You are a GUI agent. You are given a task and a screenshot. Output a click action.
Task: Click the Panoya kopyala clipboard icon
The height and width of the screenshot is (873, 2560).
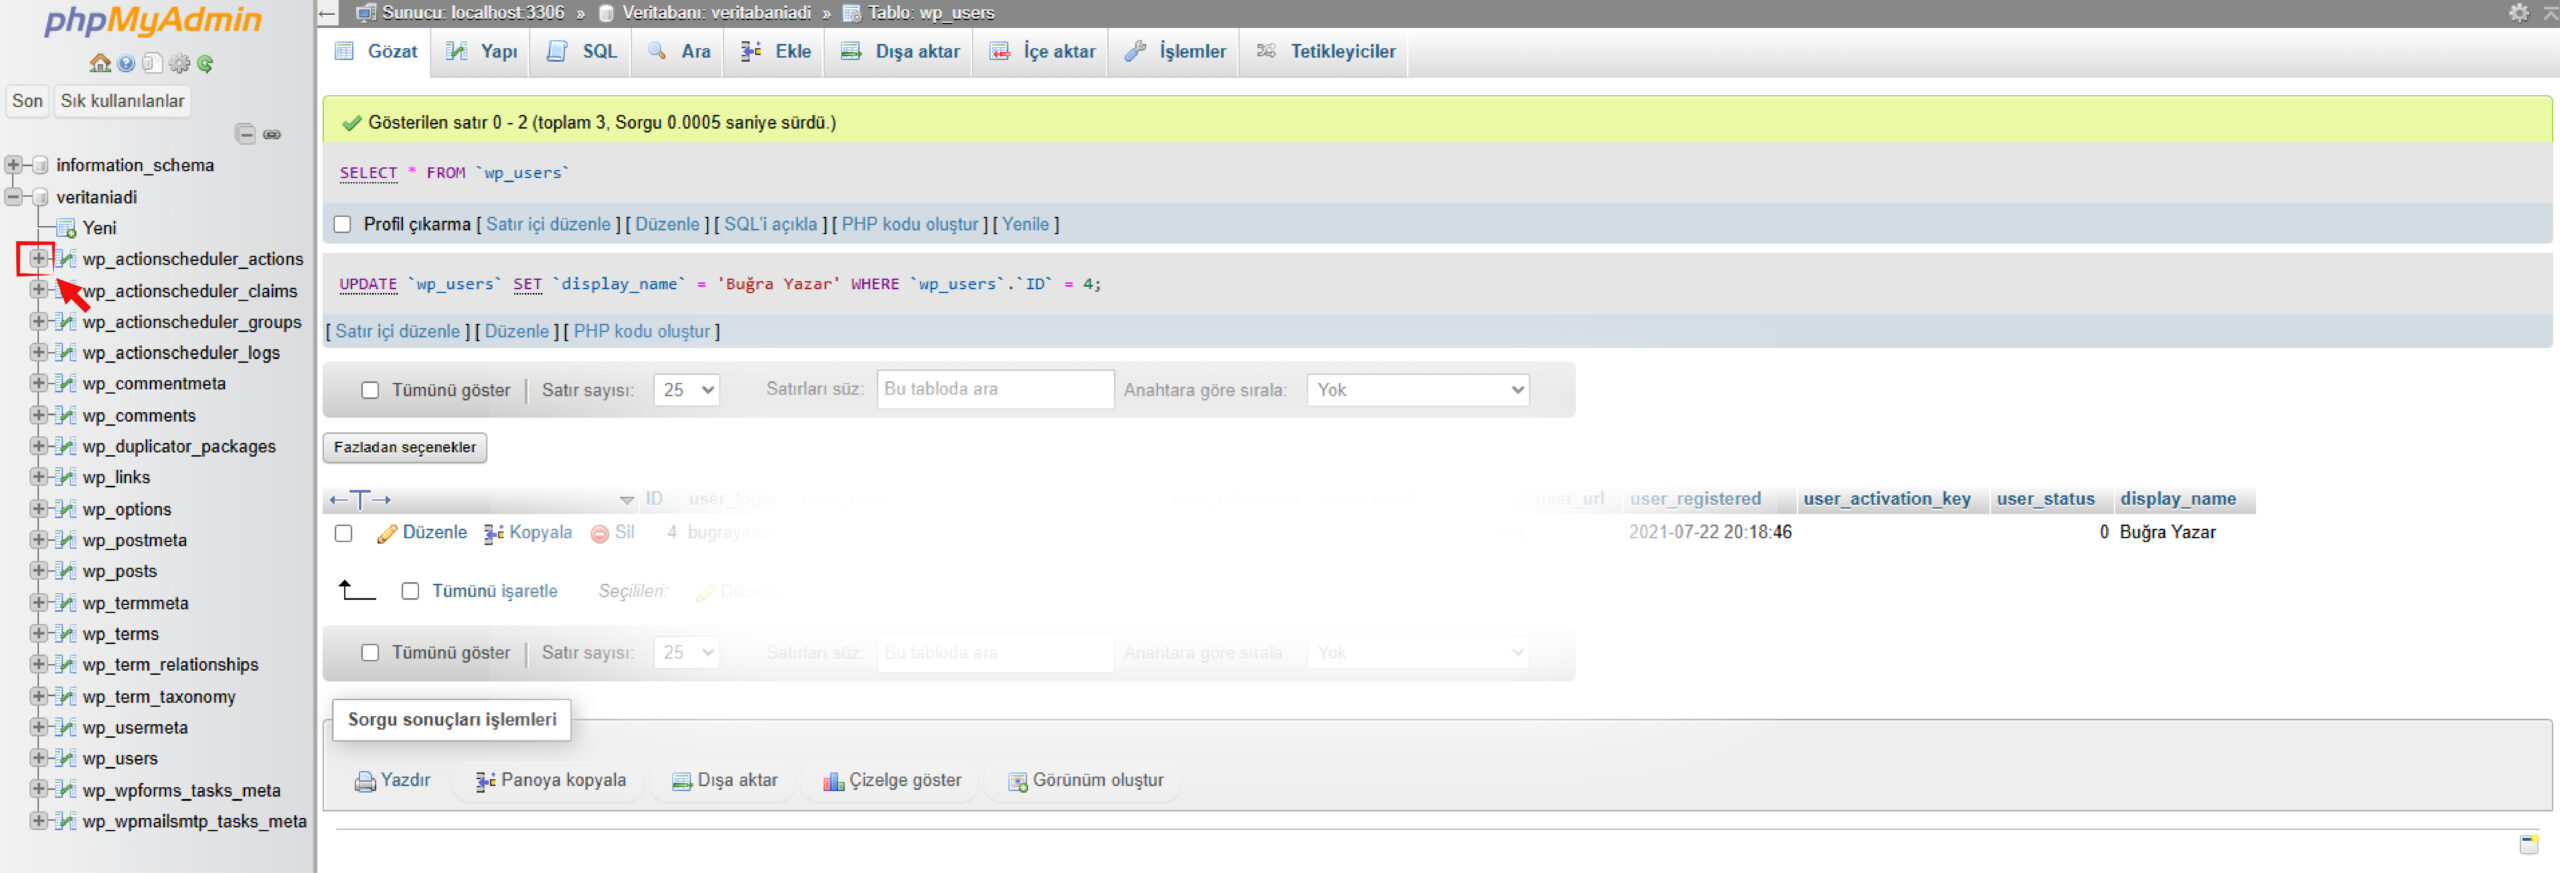(x=486, y=781)
